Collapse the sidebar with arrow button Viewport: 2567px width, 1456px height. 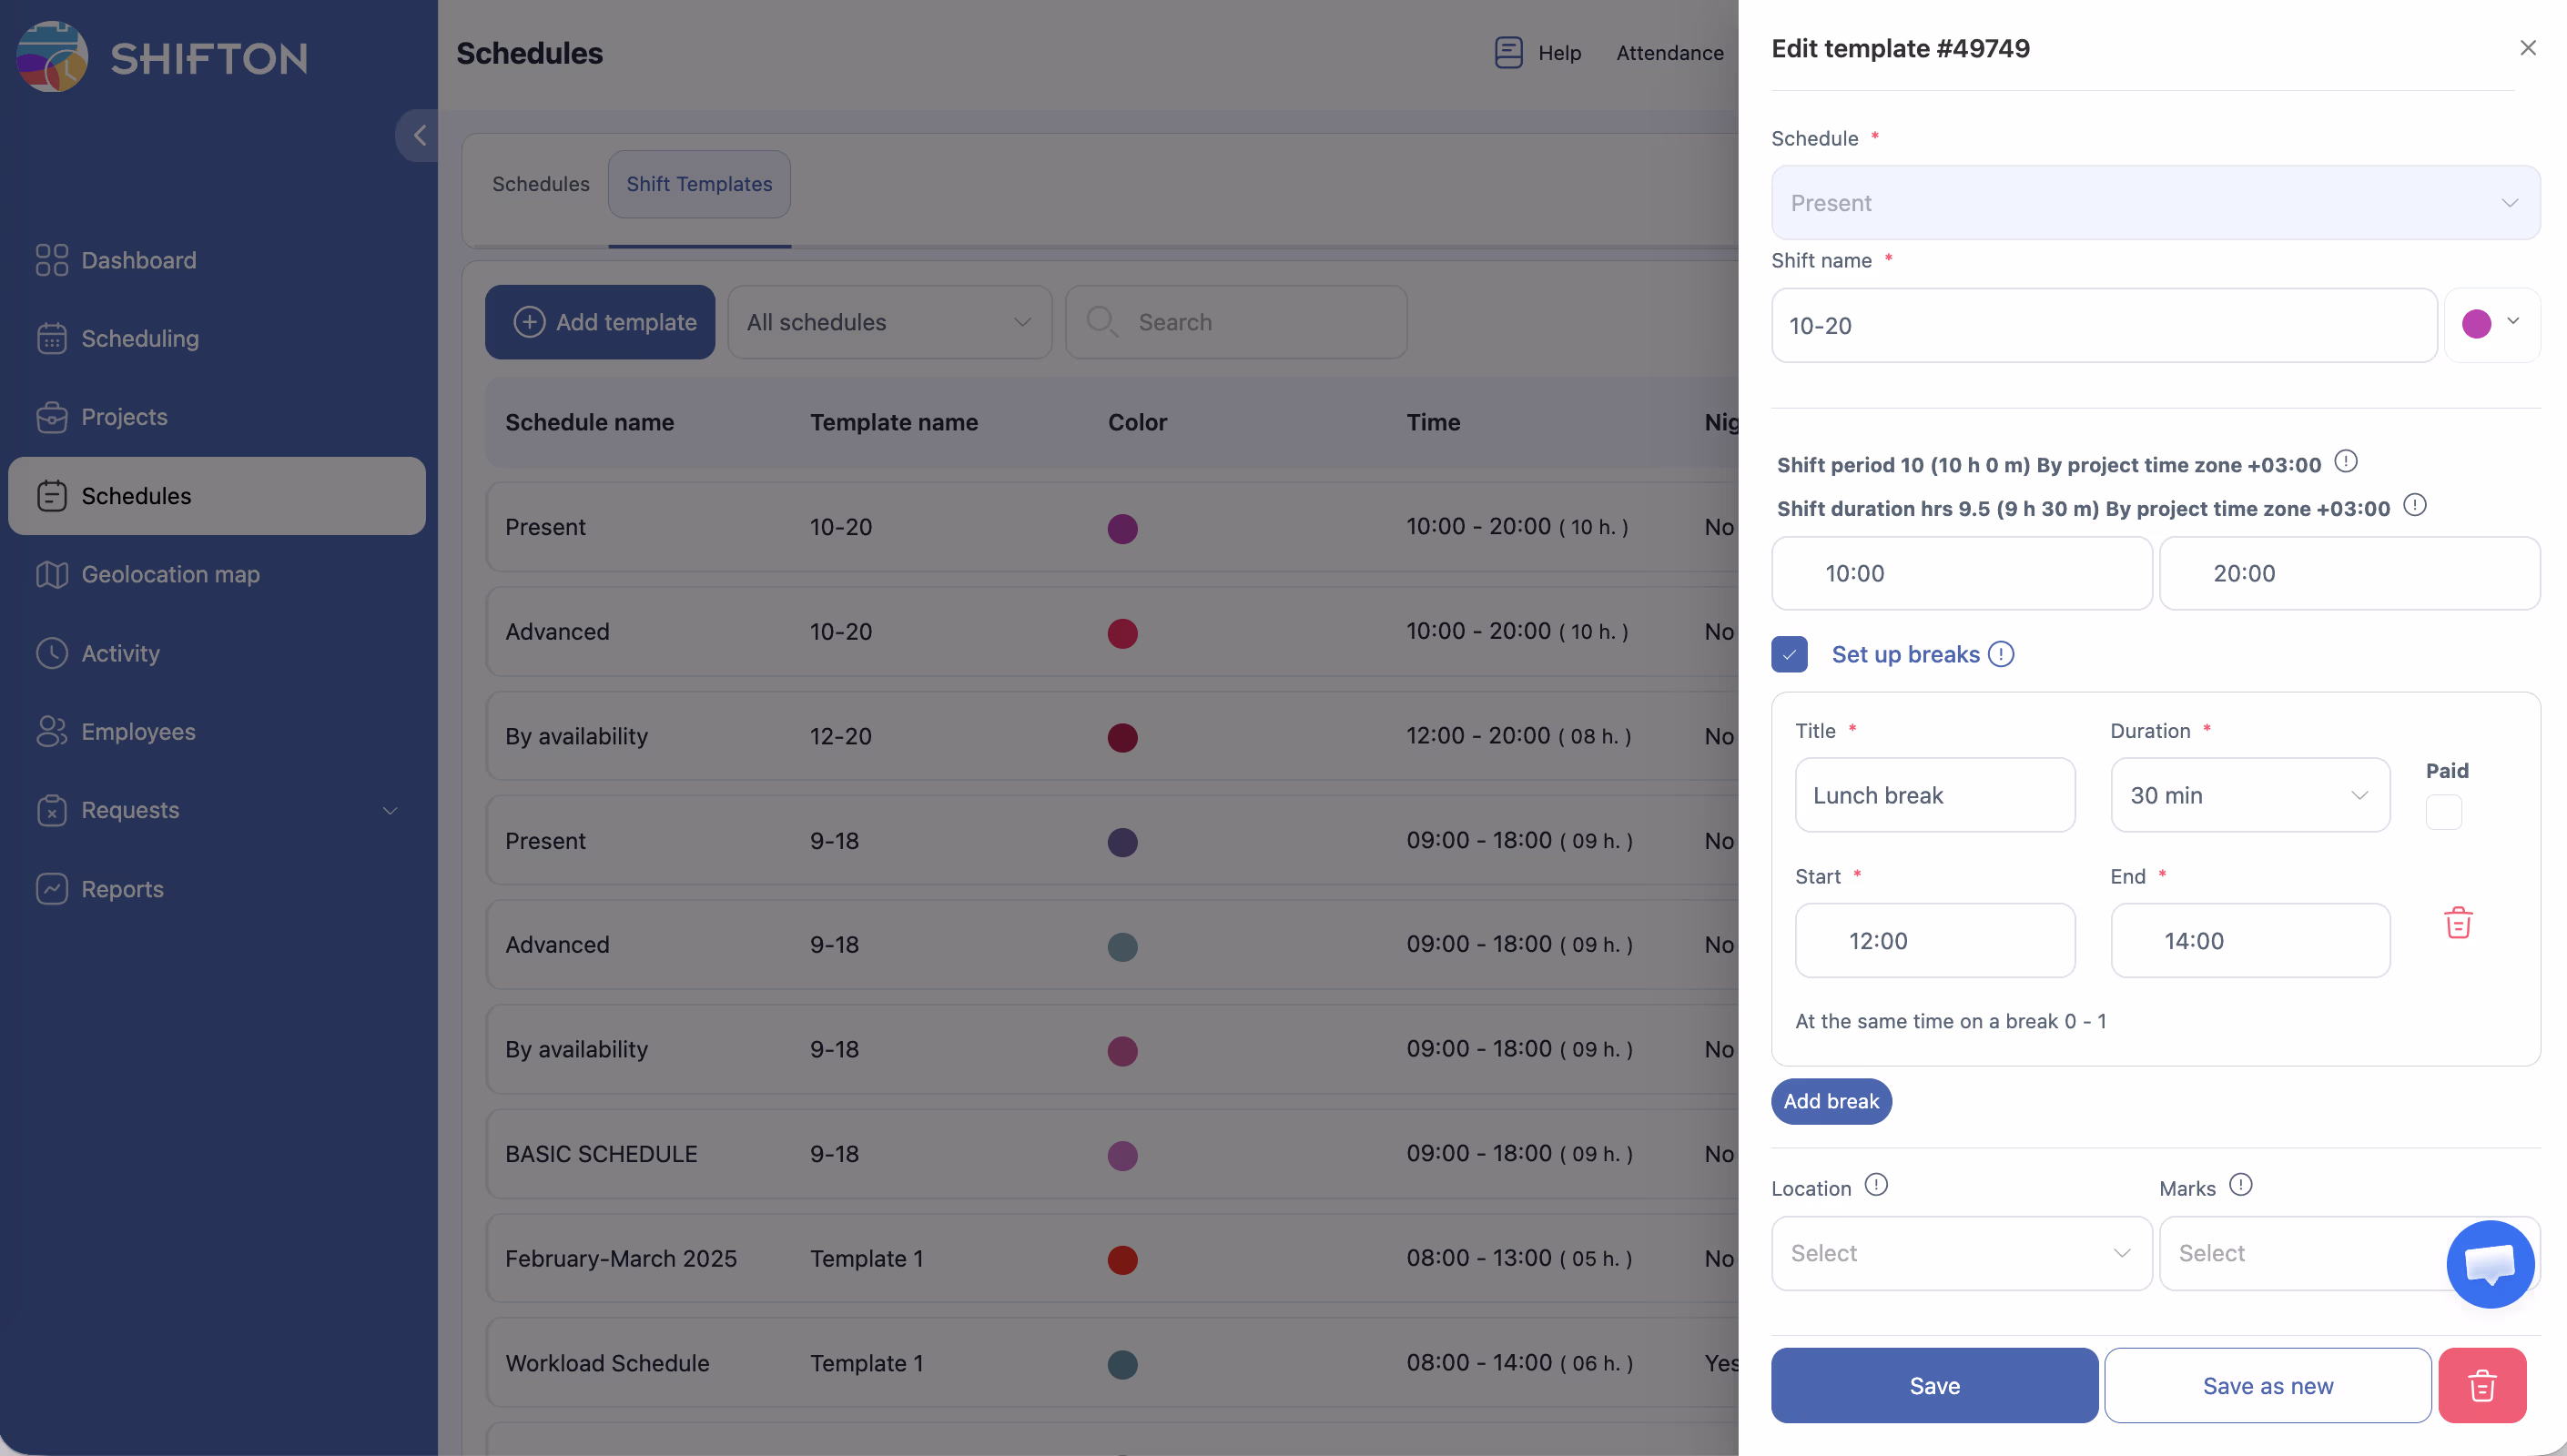pos(419,135)
